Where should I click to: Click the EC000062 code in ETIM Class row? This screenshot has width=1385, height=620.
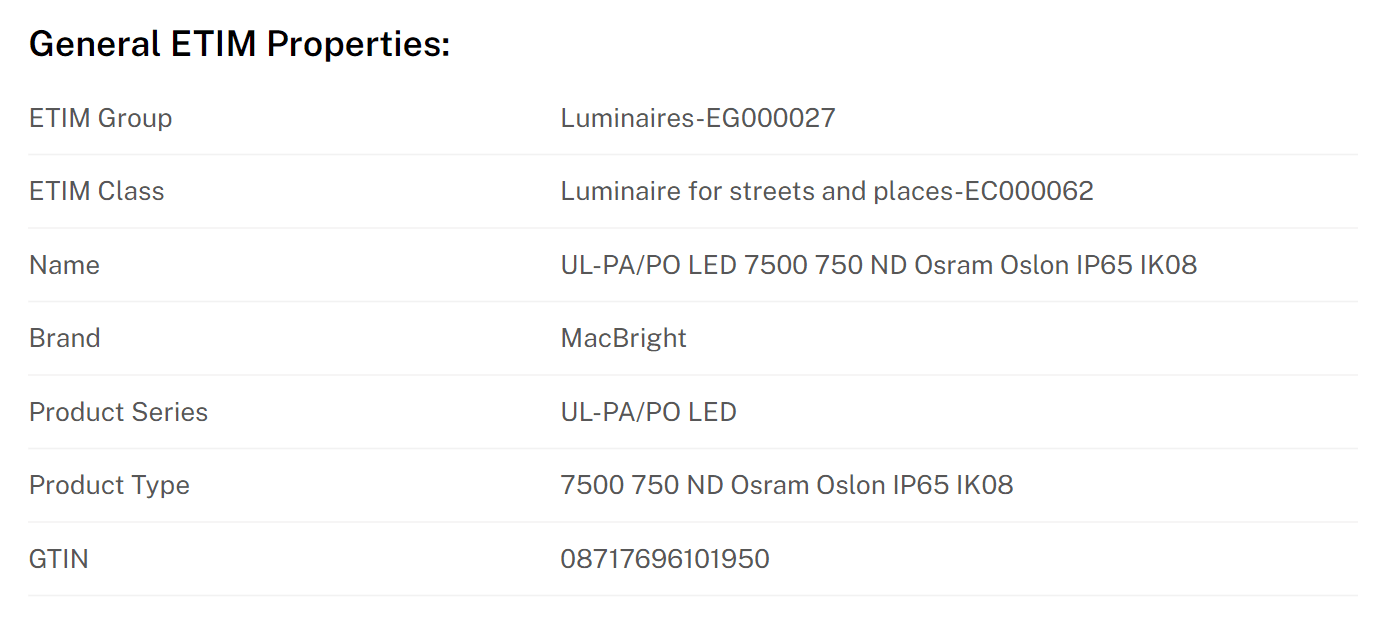click(x=1029, y=191)
